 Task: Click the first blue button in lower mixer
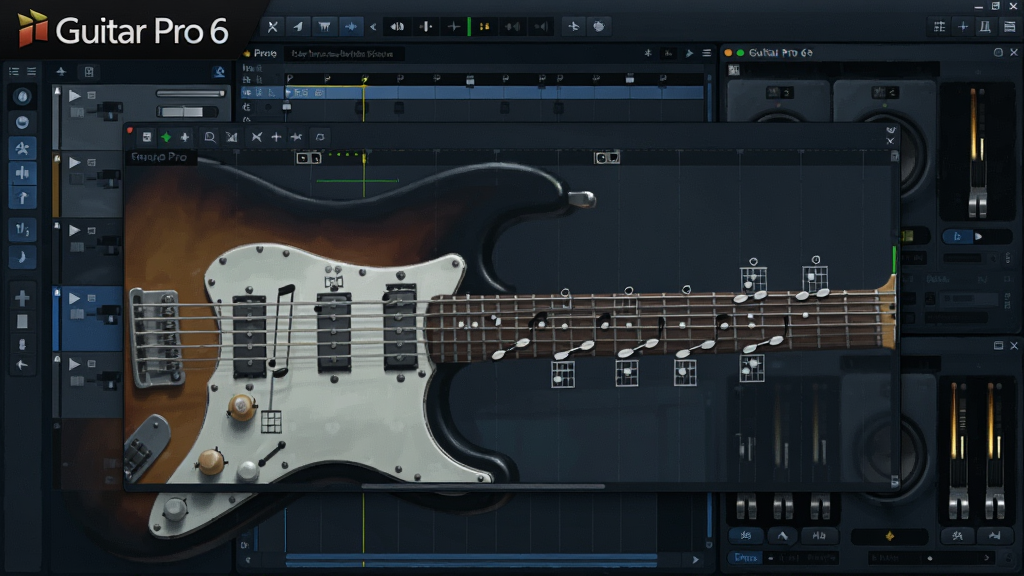pyautogui.click(x=746, y=536)
